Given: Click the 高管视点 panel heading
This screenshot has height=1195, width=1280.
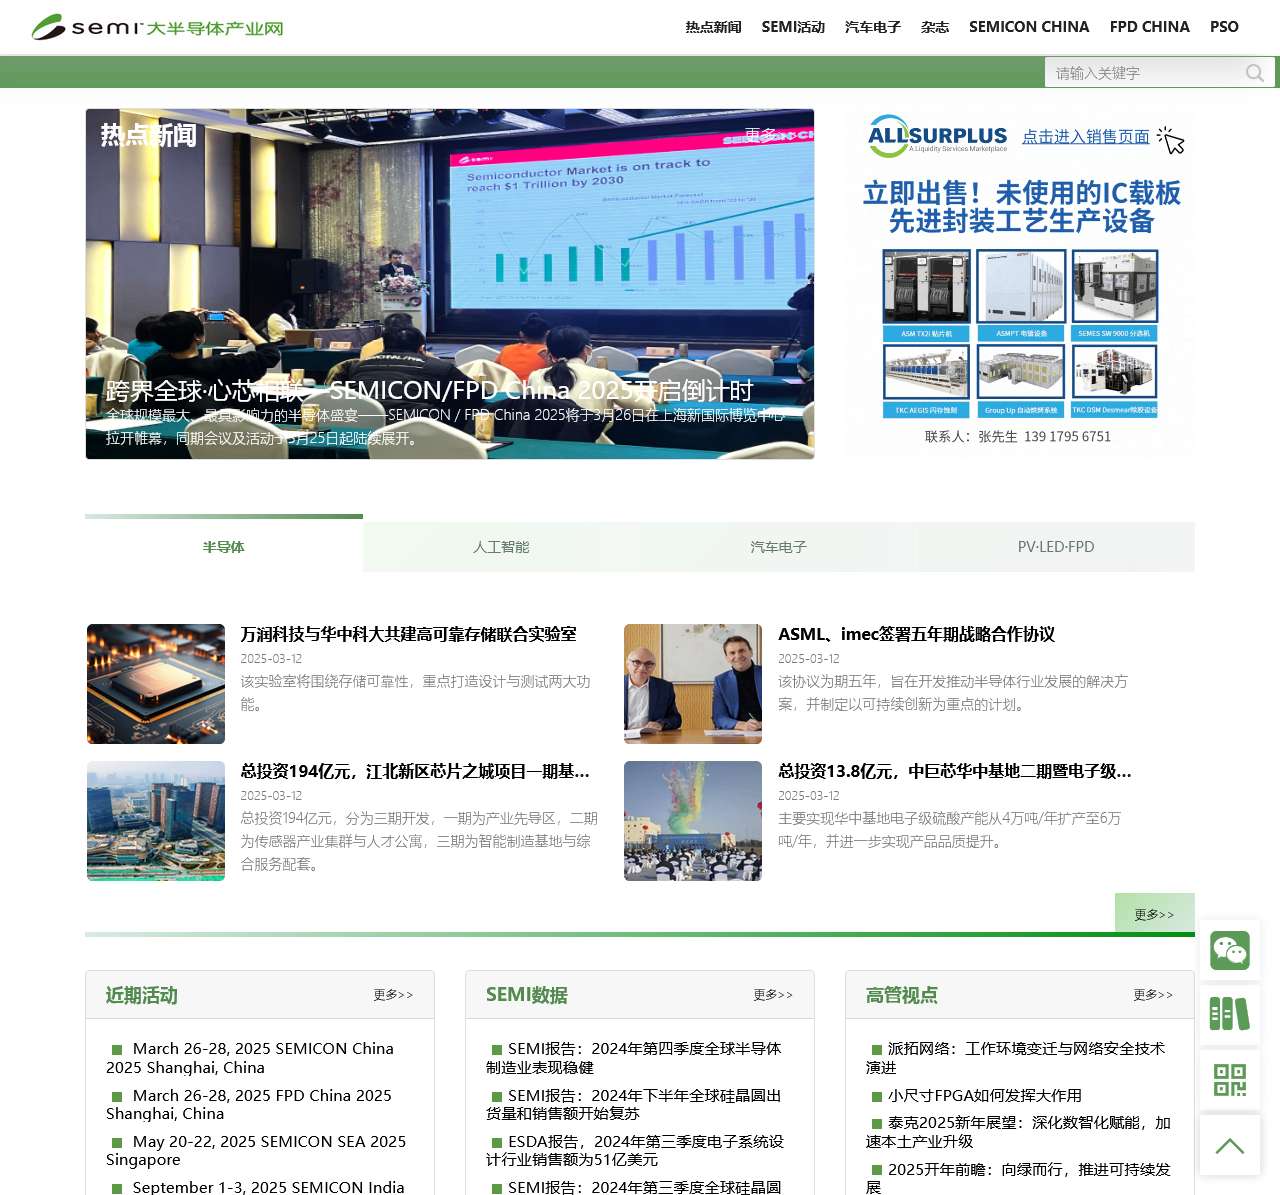Looking at the screenshot, I should (x=902, y=995).
